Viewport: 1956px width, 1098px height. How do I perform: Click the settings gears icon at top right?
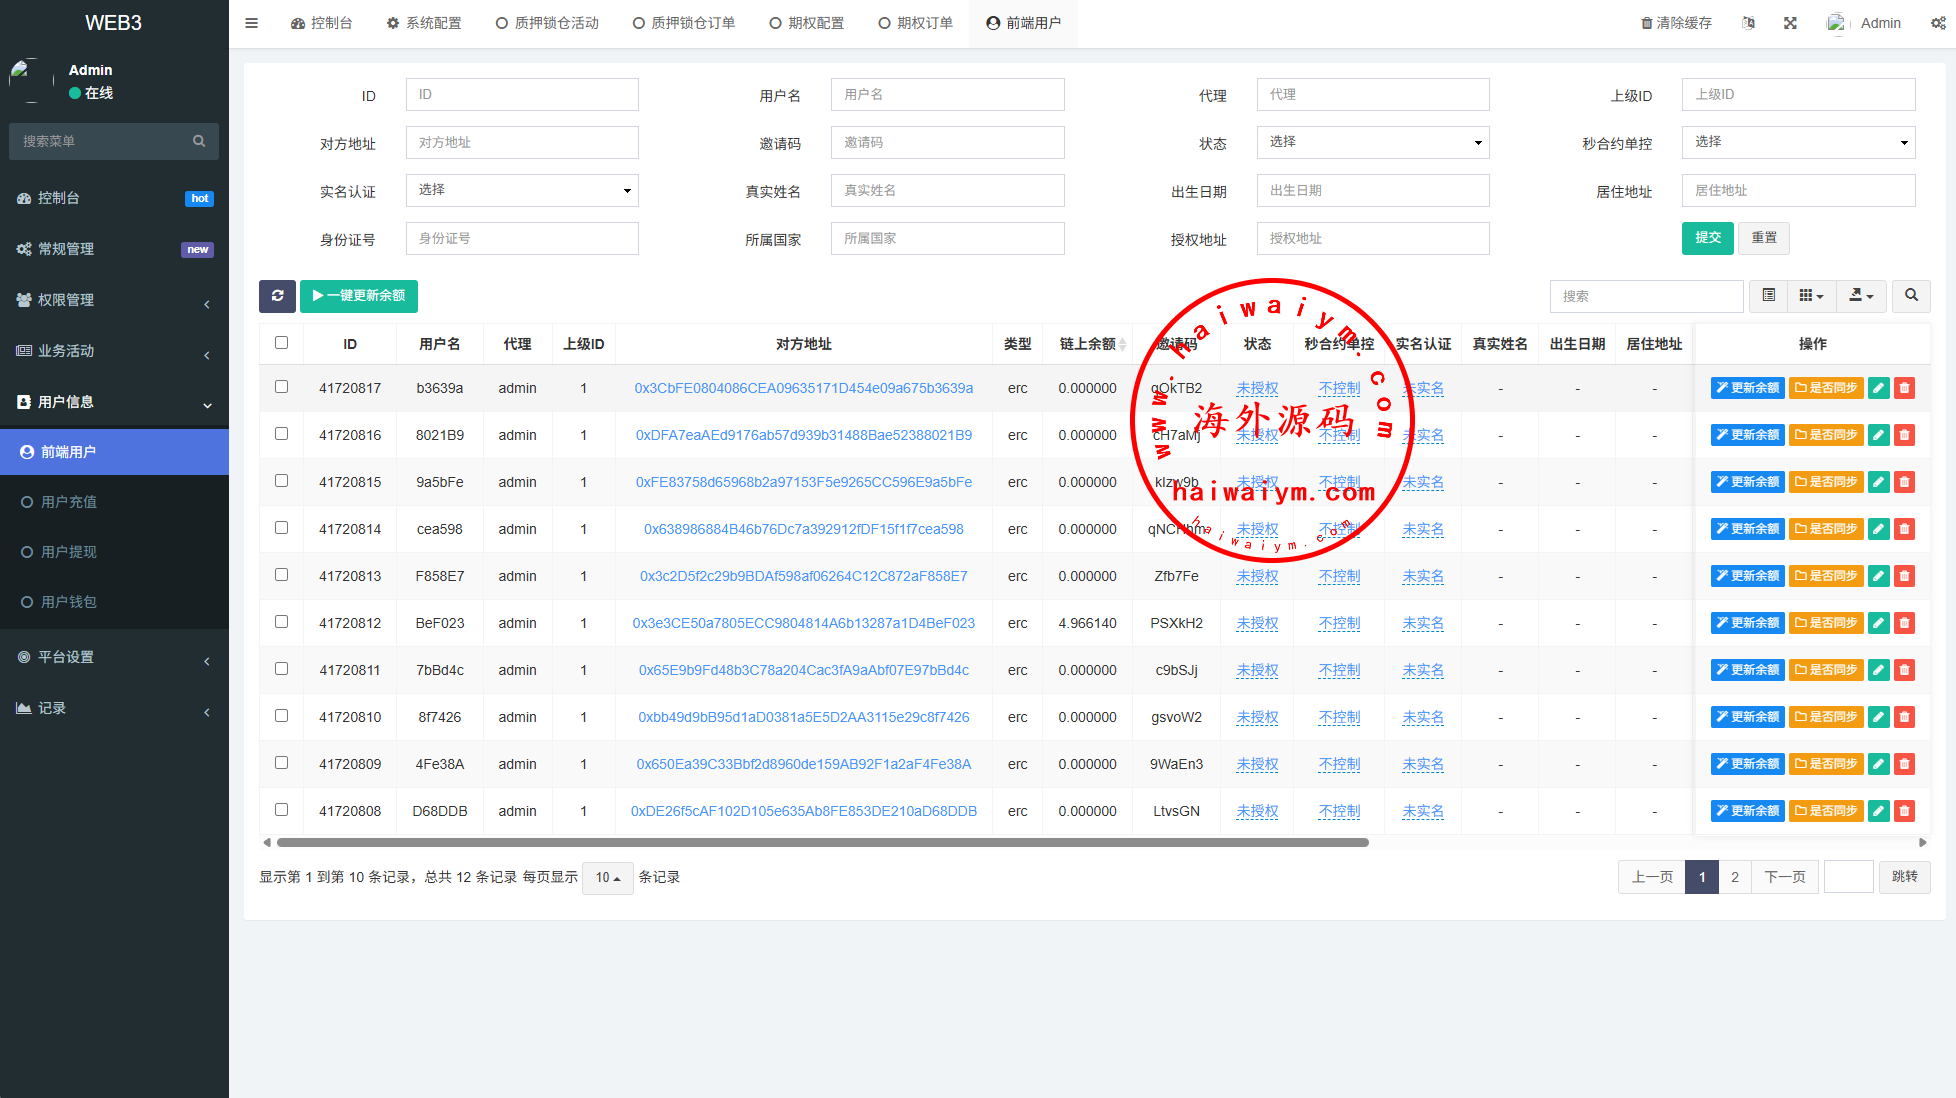click(x=1937, y=23)
